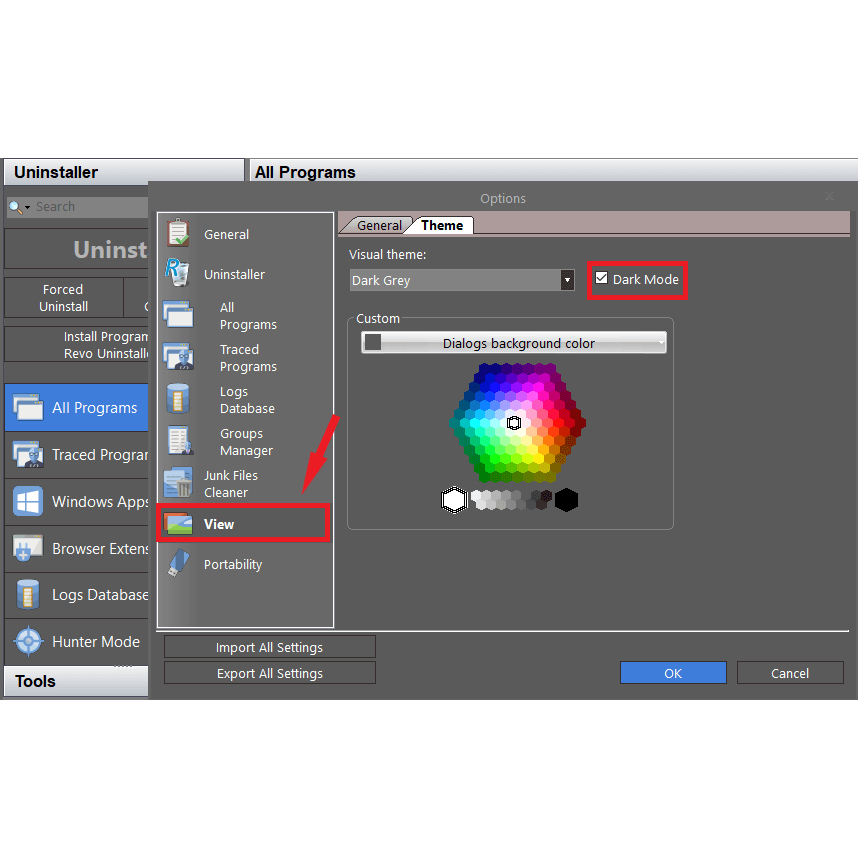Click OK to apply options

point(673,673)
